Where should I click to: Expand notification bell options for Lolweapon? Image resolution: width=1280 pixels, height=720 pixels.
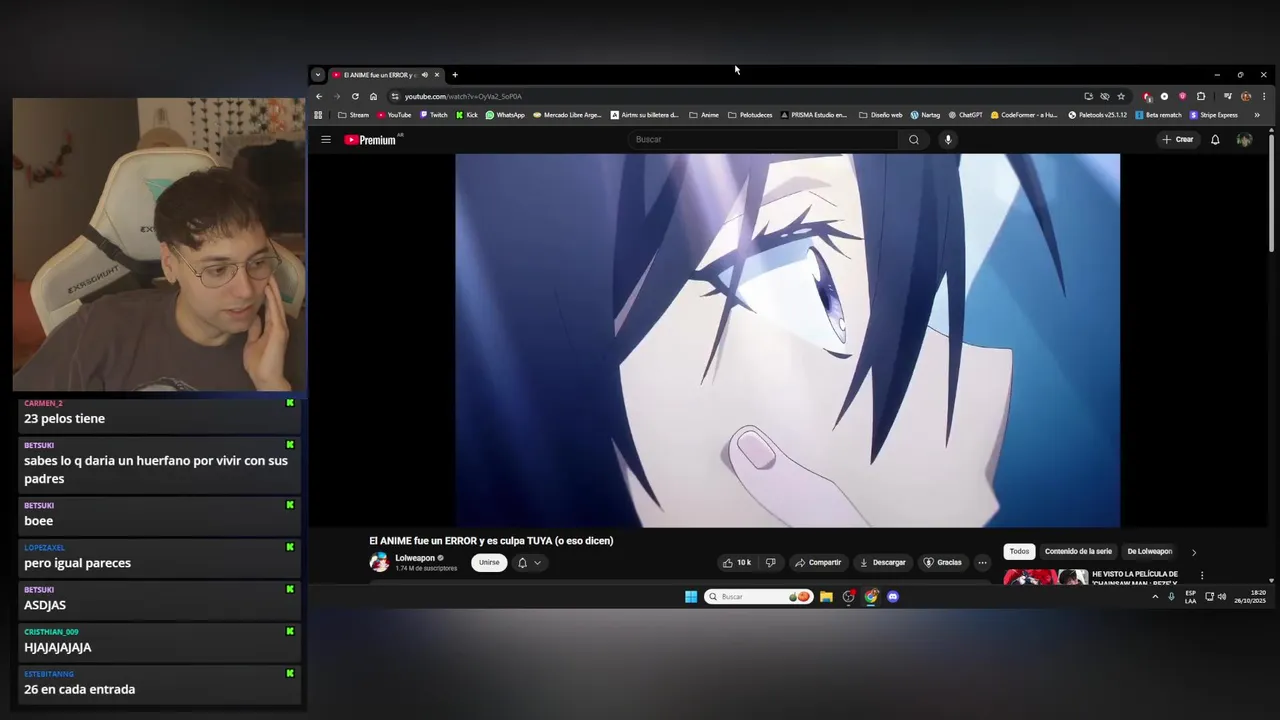(x=537, y=563)
